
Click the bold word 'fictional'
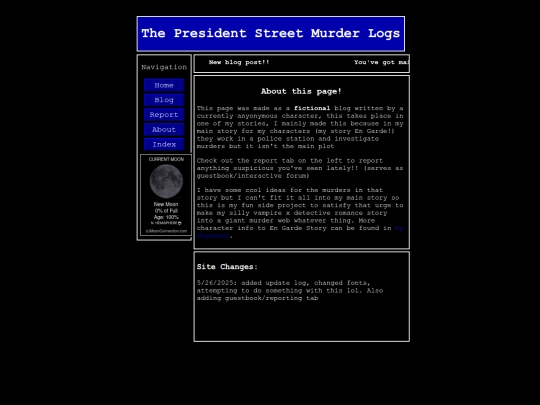tap(312, 108)
